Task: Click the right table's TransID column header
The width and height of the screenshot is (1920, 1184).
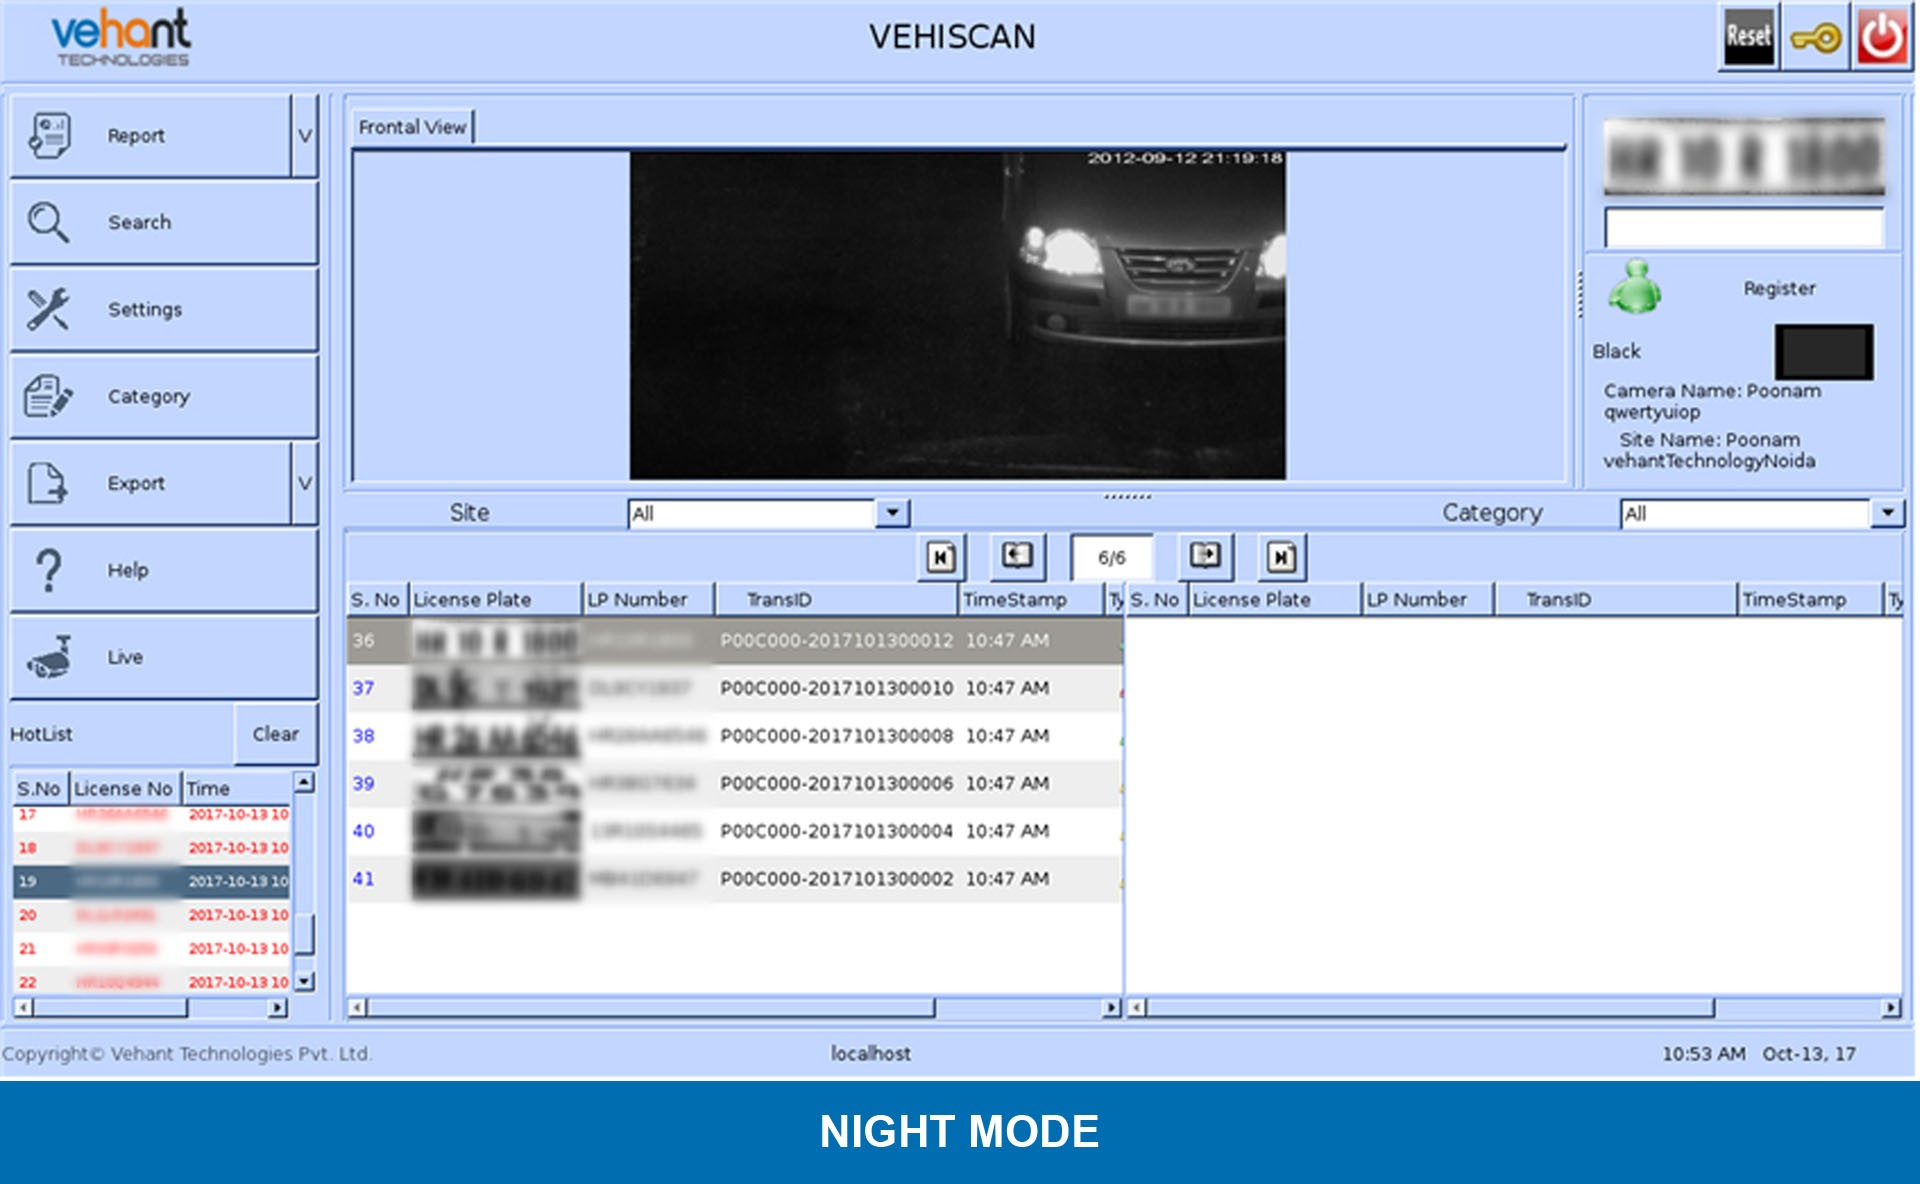Action: point(1614,600)
